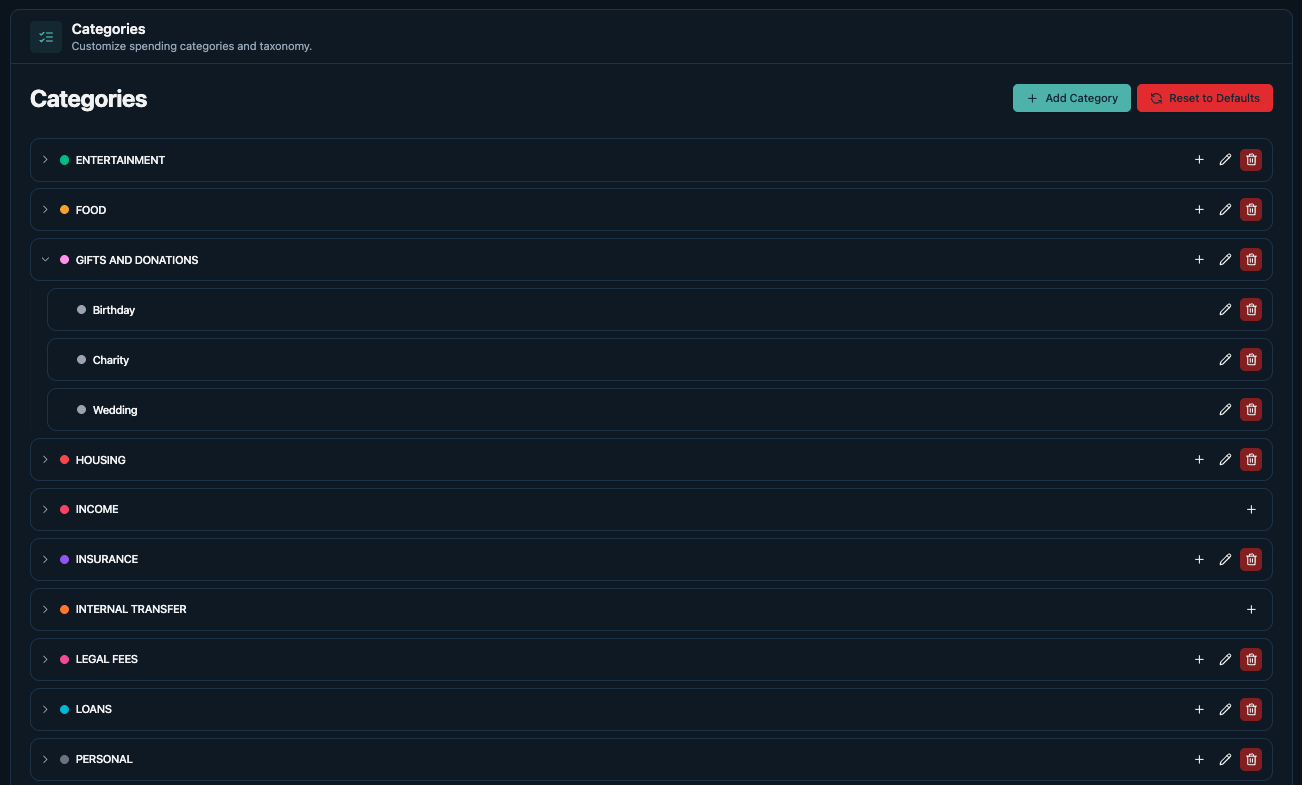Click the pink color dot next to GIFTS AND DONATIONS
Image resolution: width=1302 pixels, height=785 pixels.
[x=64, y=259]
